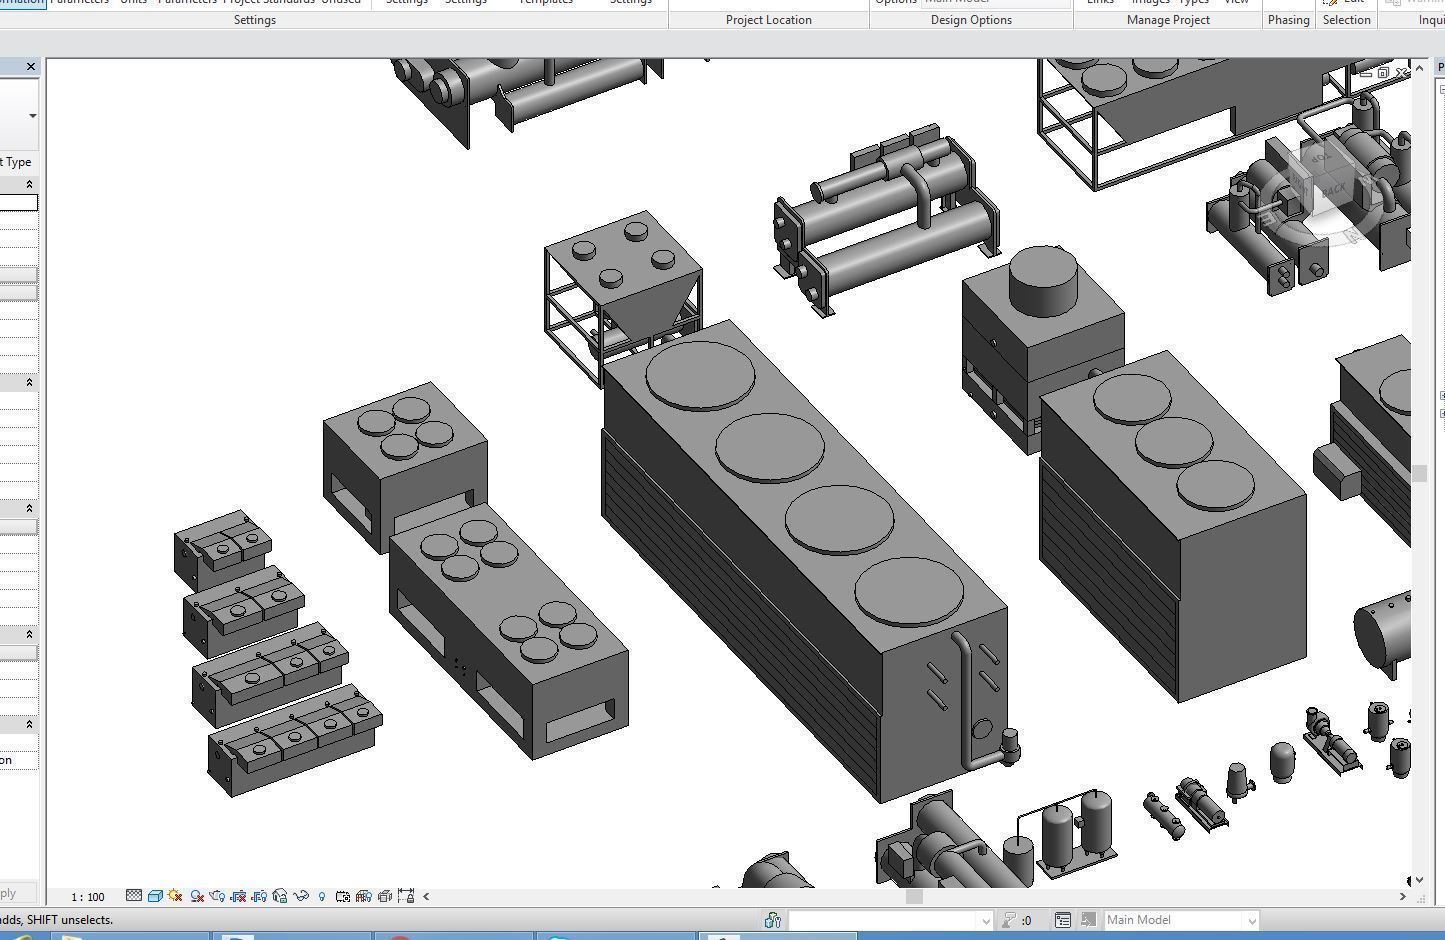Change the 1:100 view scale
The height and width of the screenshot is (940, 1445).
coord(86,896)
